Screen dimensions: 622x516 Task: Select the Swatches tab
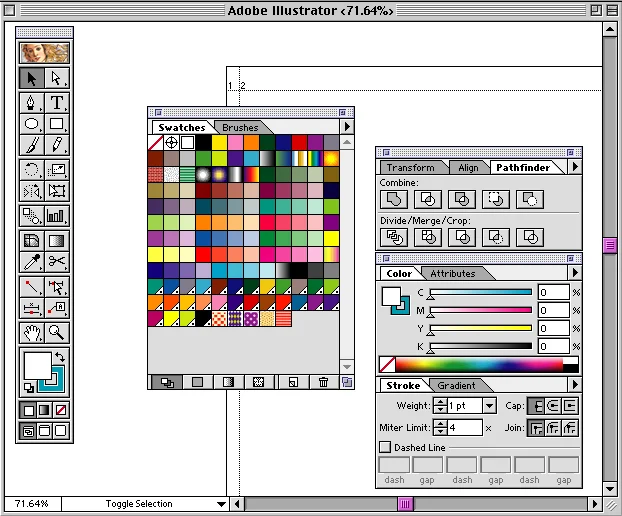(x=182, y=127)
